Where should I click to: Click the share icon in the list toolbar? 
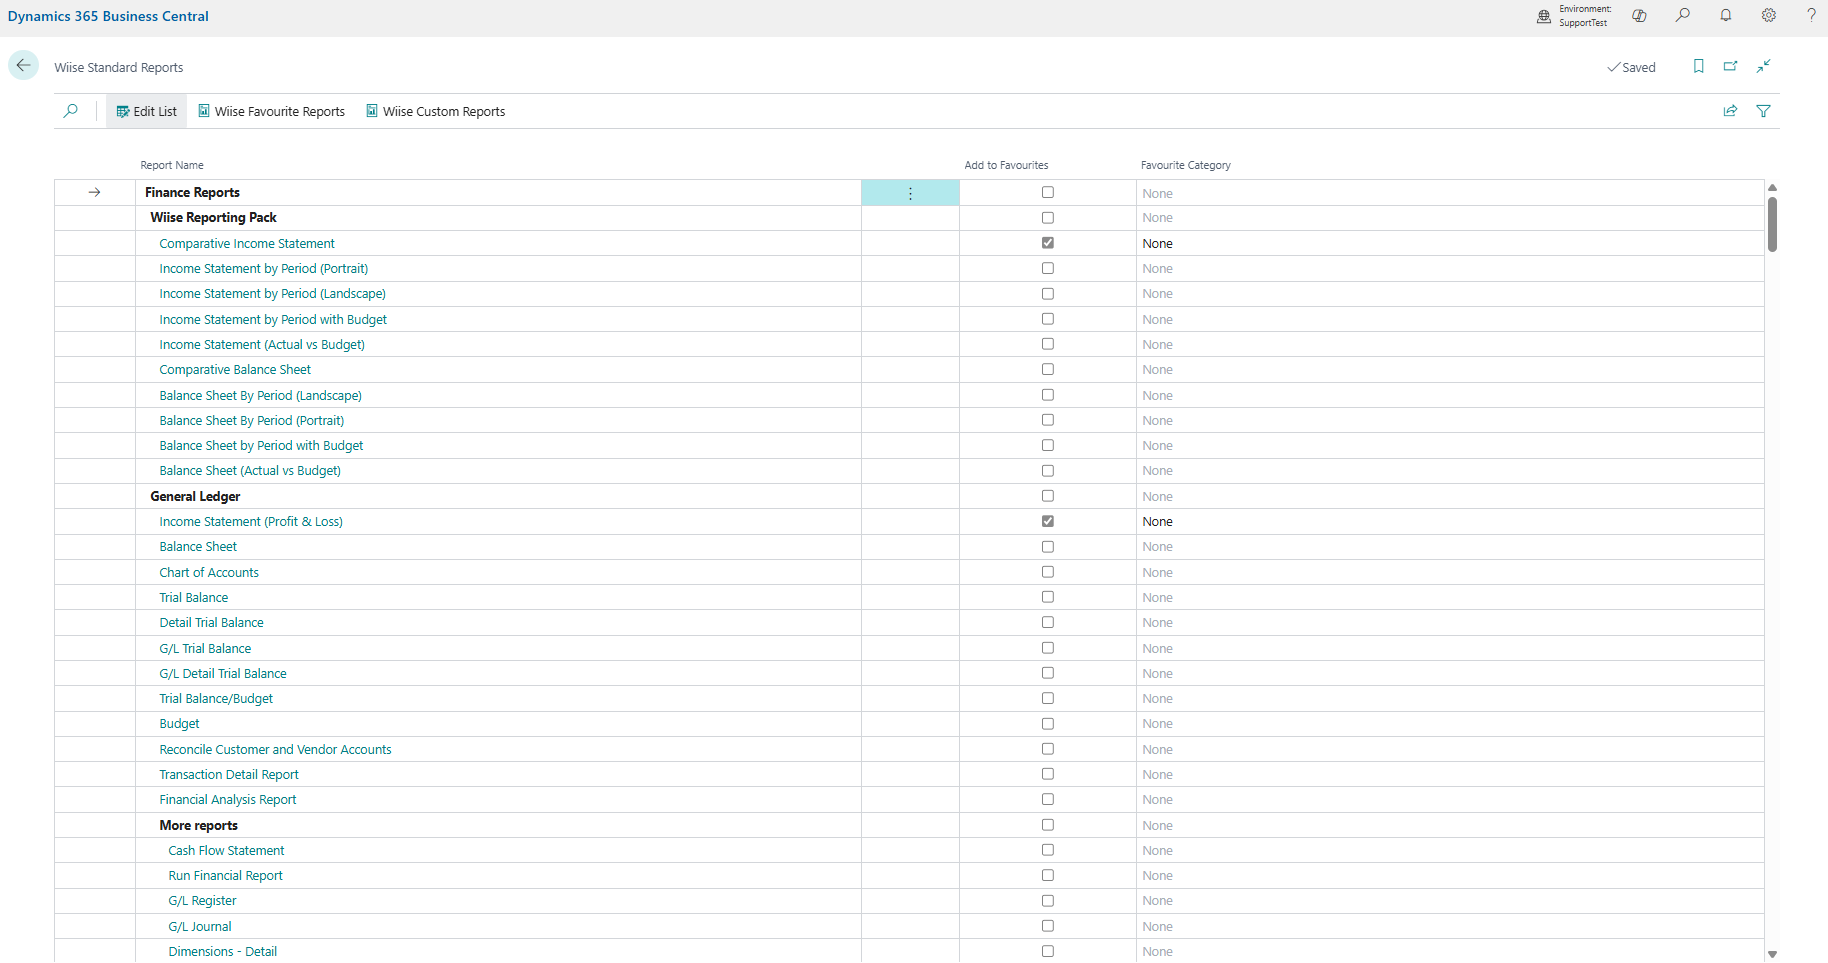pyautogui.click(x=1730, y=111)
